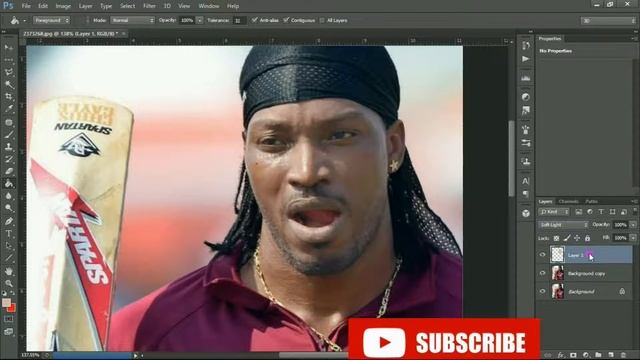
Task: Open the Window menu
Action: pos(209,6)
